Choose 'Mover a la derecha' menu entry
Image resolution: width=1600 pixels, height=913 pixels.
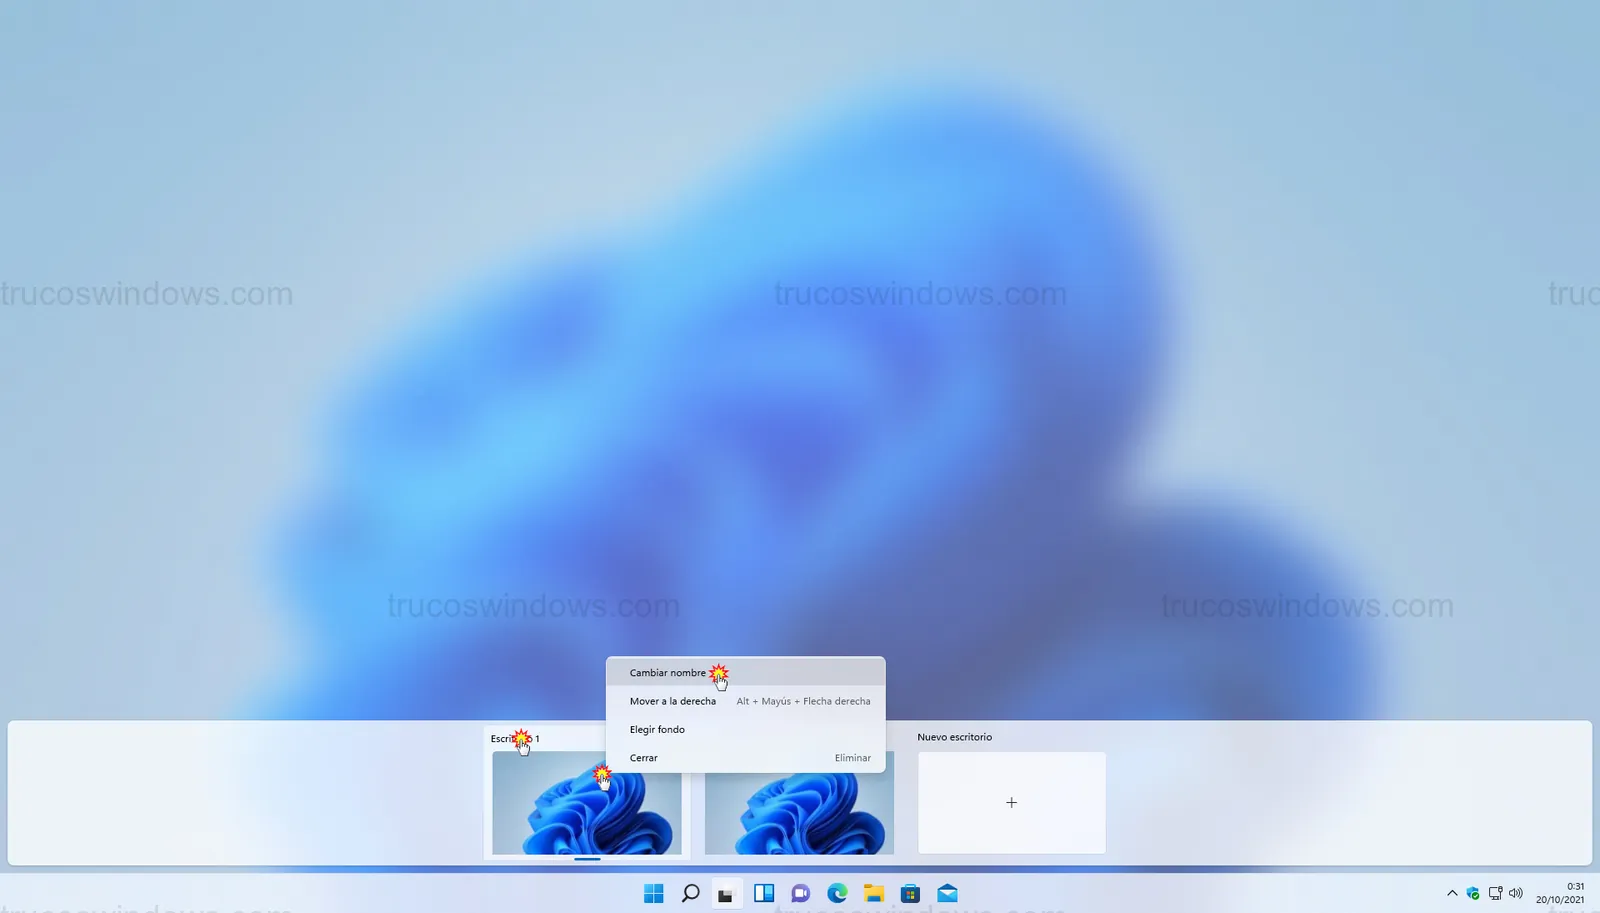pyautogui.click(x=673, y=701)
